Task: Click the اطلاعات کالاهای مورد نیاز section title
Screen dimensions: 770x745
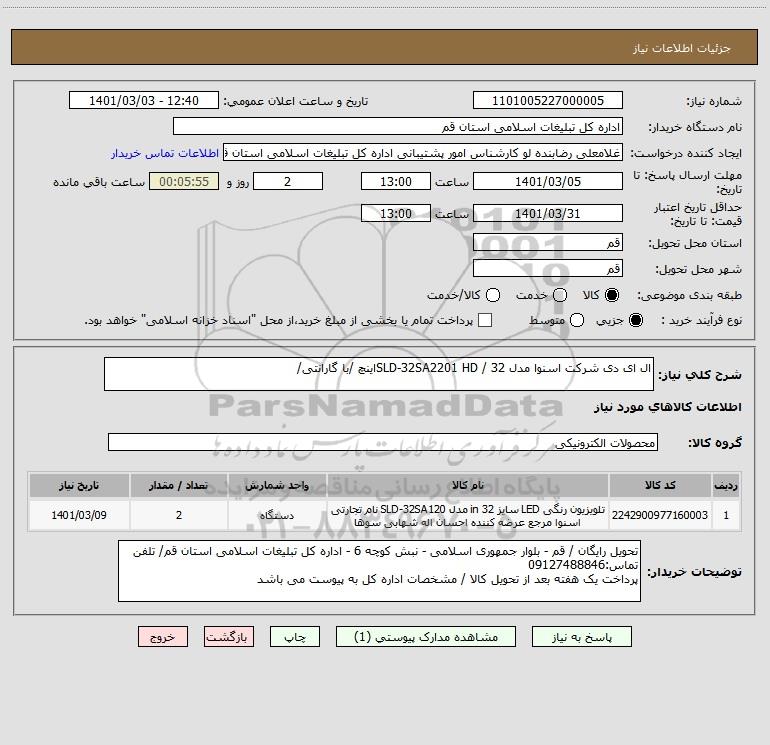Action: tap(668, 407)
